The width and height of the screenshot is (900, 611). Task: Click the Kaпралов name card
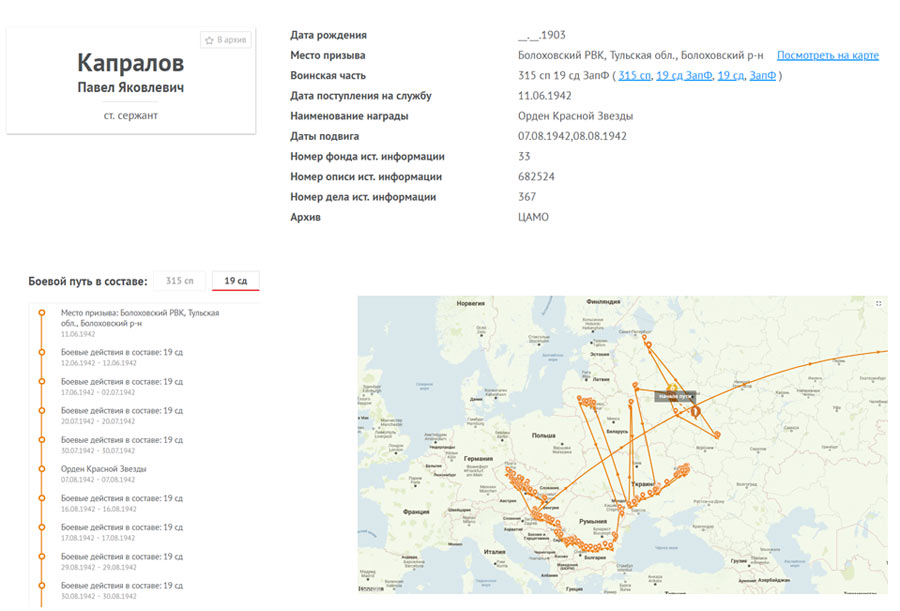(130, 78)
